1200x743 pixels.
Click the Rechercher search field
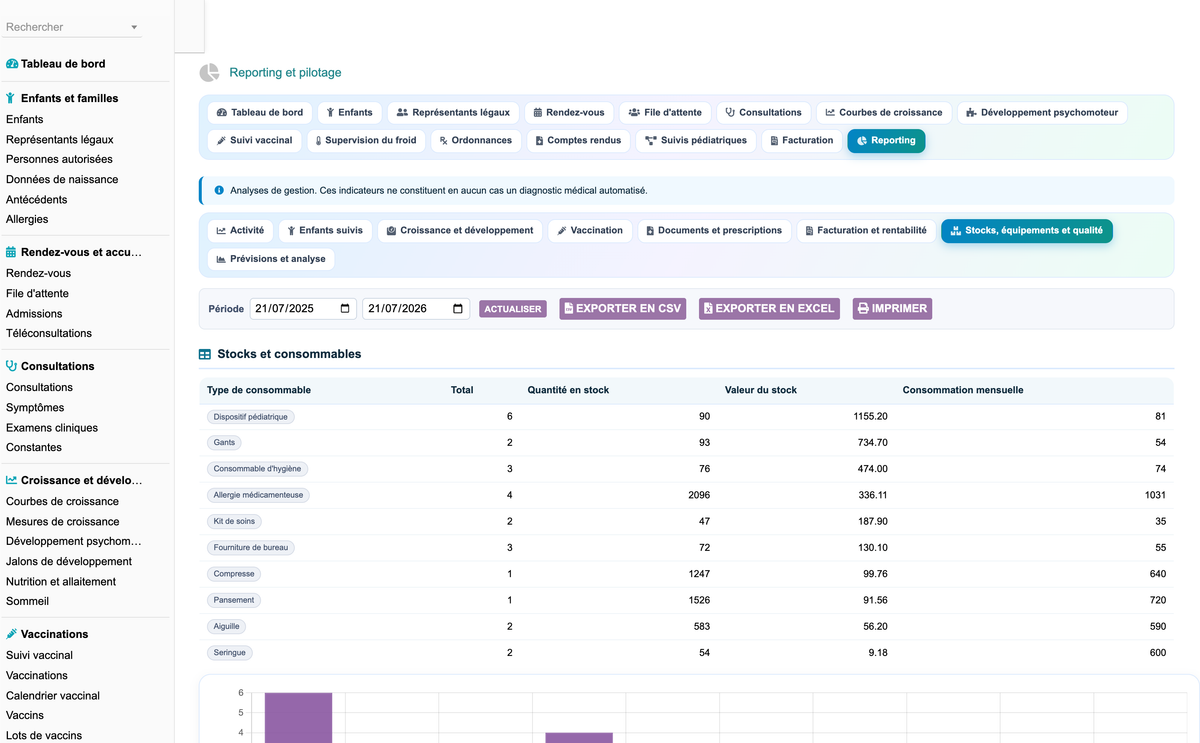[73, 27]
